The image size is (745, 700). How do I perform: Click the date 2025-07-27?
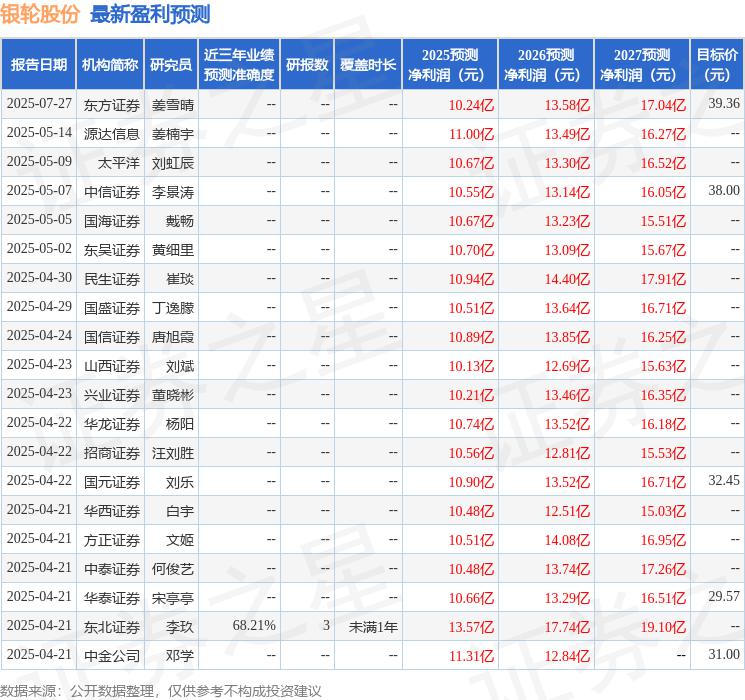pyautogui.click(x=39, y=104)
